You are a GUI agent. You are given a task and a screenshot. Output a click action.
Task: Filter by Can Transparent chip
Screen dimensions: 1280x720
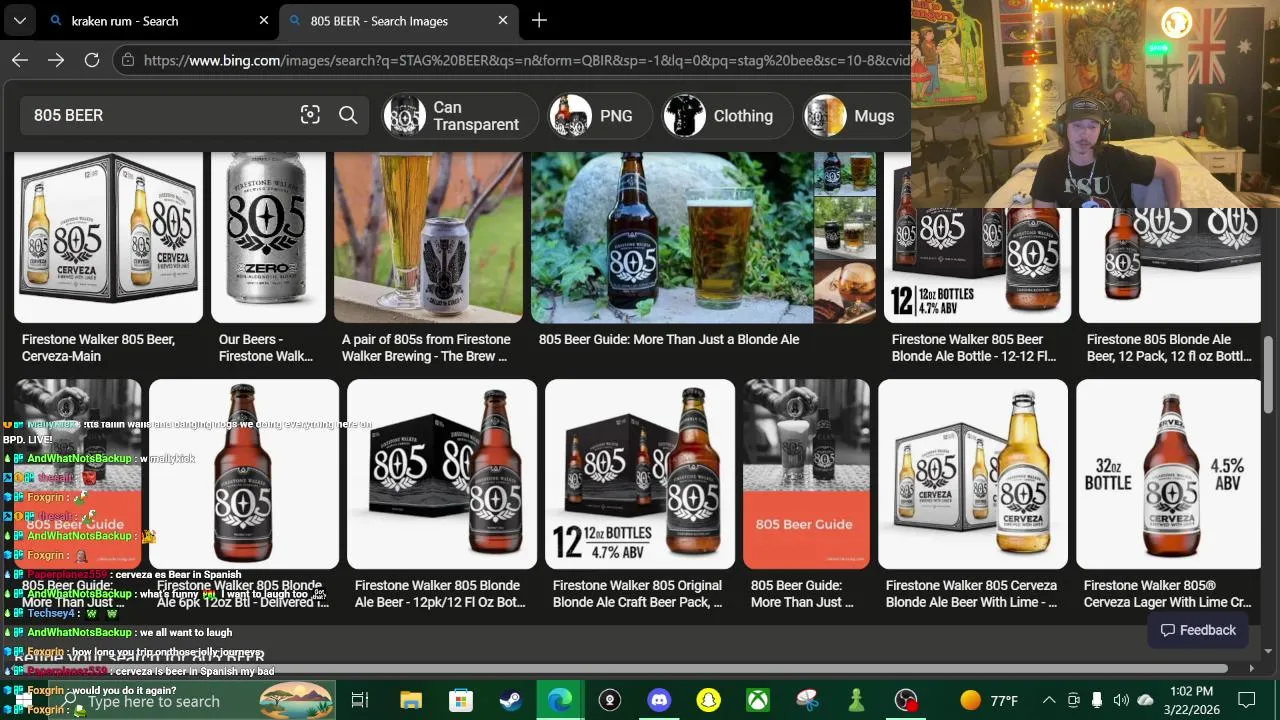[x=461, y=116]
